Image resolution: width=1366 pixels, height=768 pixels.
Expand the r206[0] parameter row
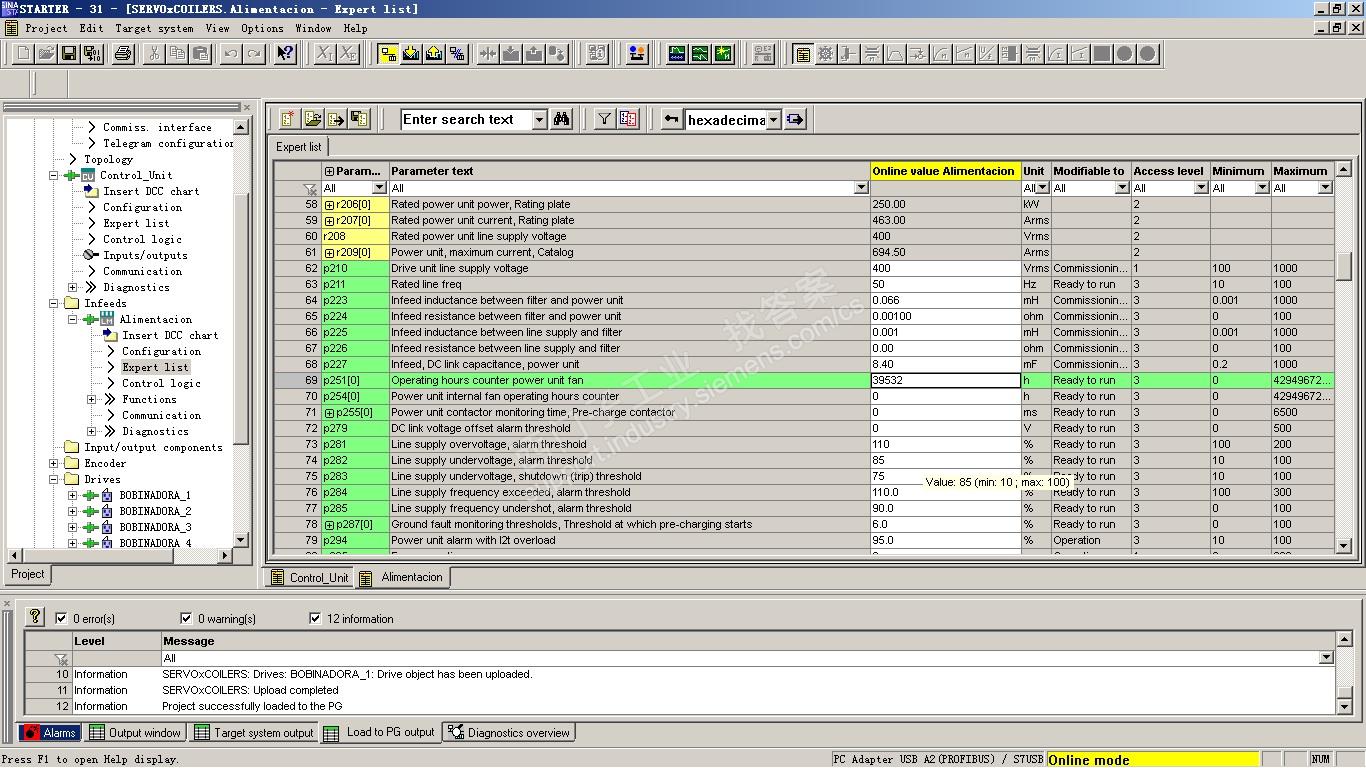click(x=329, y=204)
